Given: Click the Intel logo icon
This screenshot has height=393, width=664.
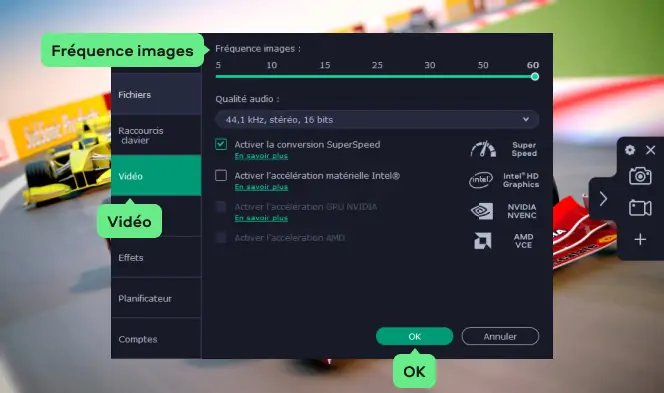Looking at the screenshot, I should tap(481, 180).
